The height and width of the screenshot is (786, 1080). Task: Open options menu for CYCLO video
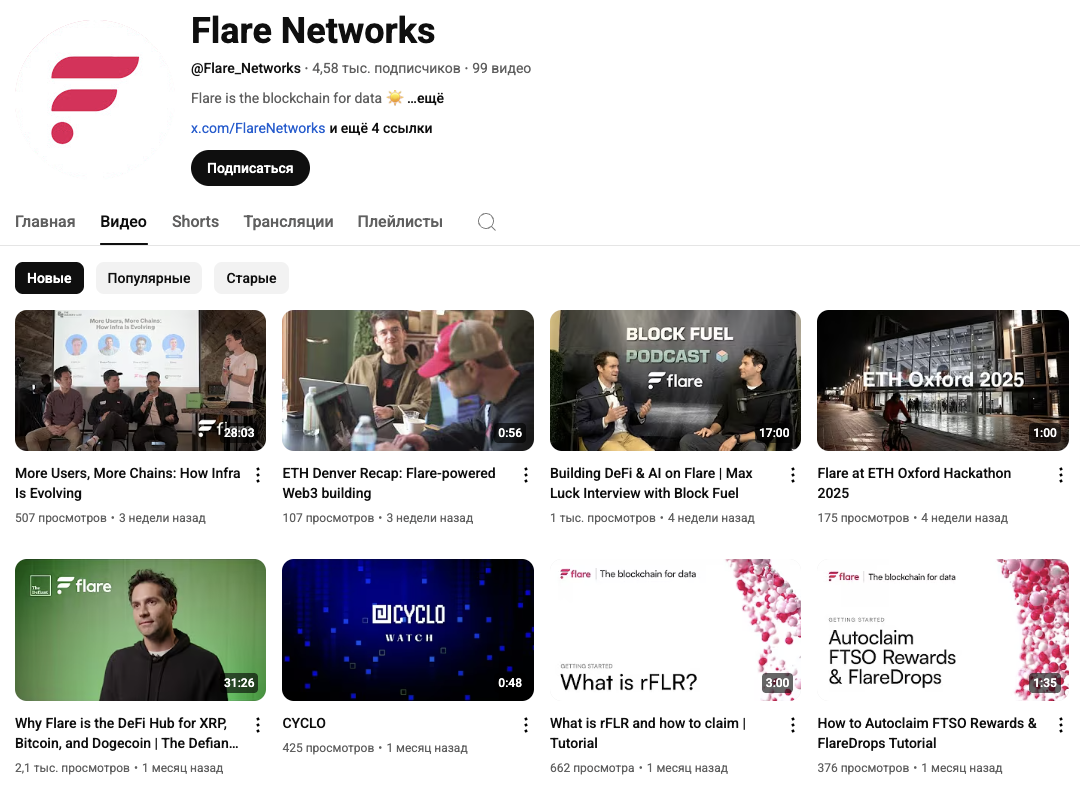coord(526,725)
